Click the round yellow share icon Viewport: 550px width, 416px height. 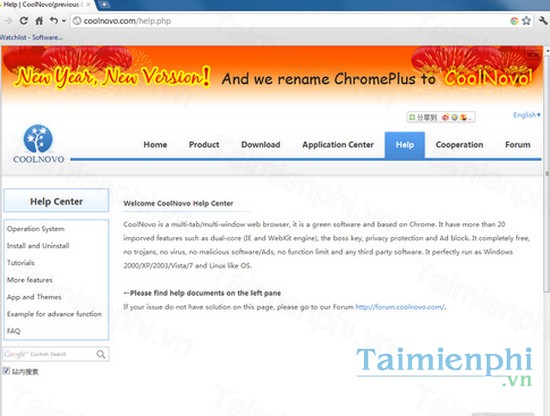pos(455,117)
